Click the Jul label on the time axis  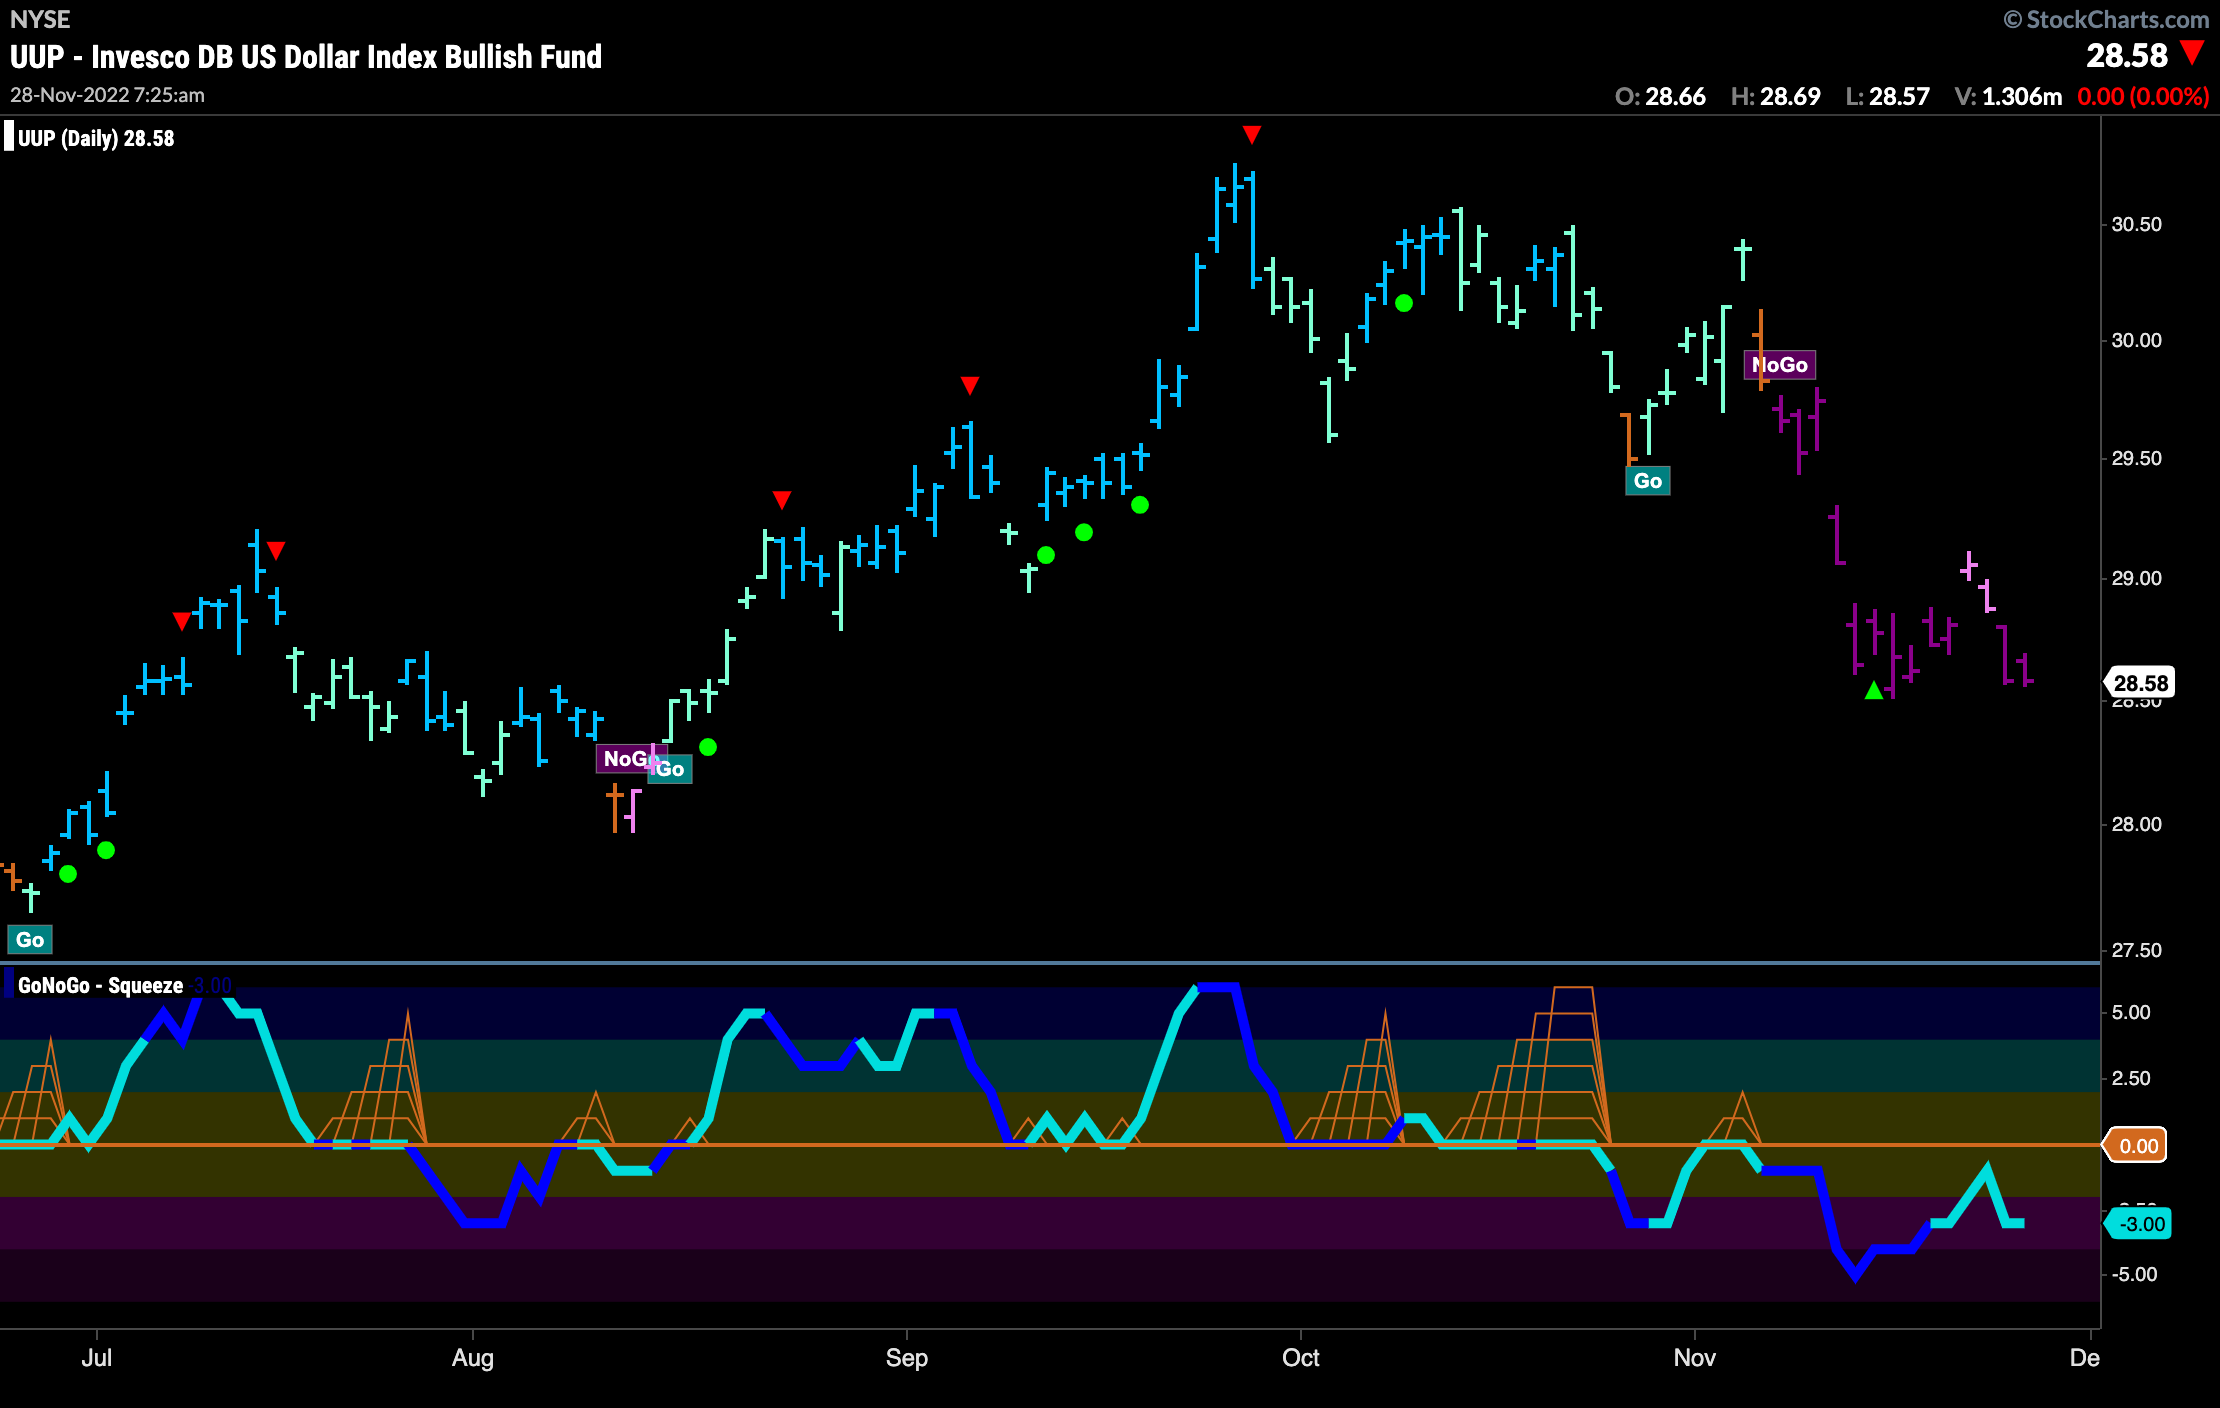97,1357
